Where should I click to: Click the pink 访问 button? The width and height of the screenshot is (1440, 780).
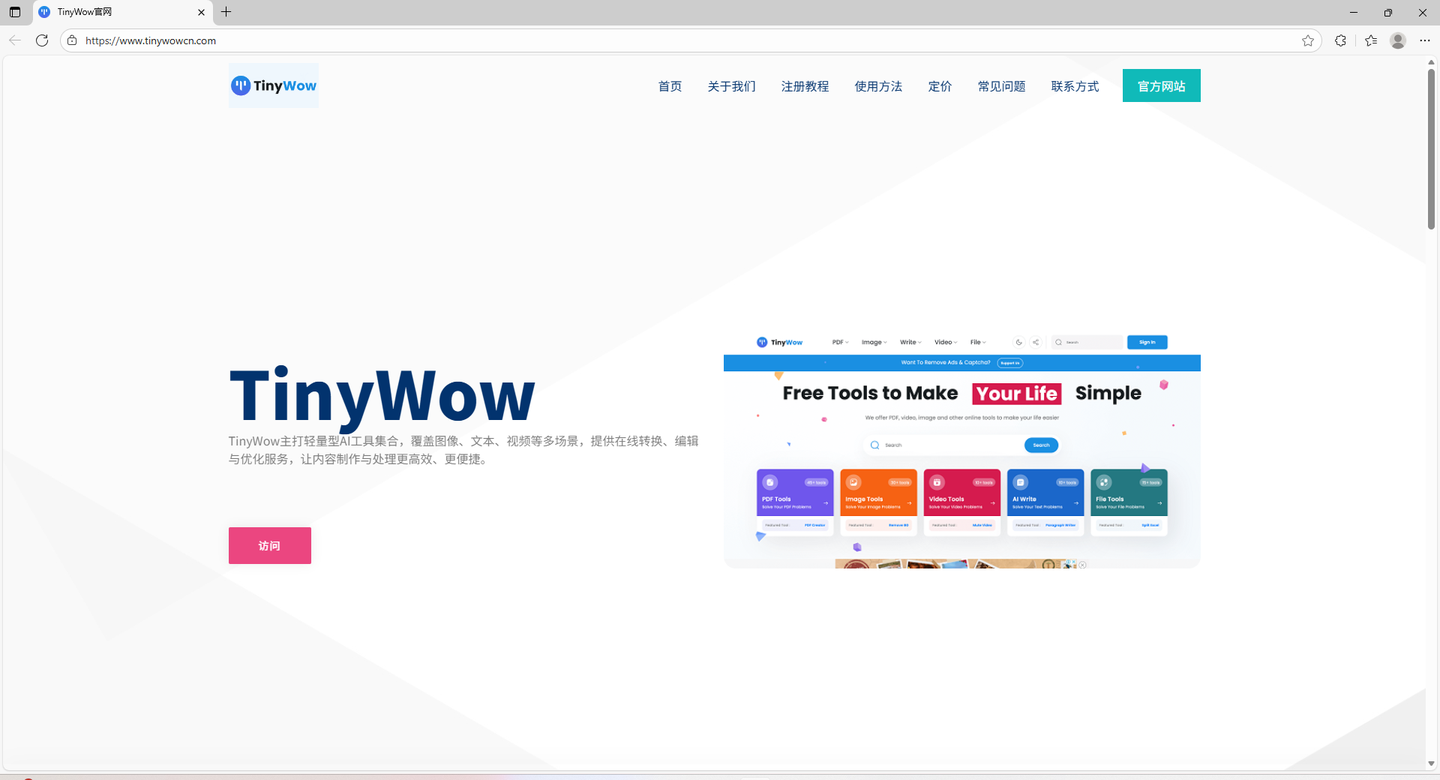270,546
